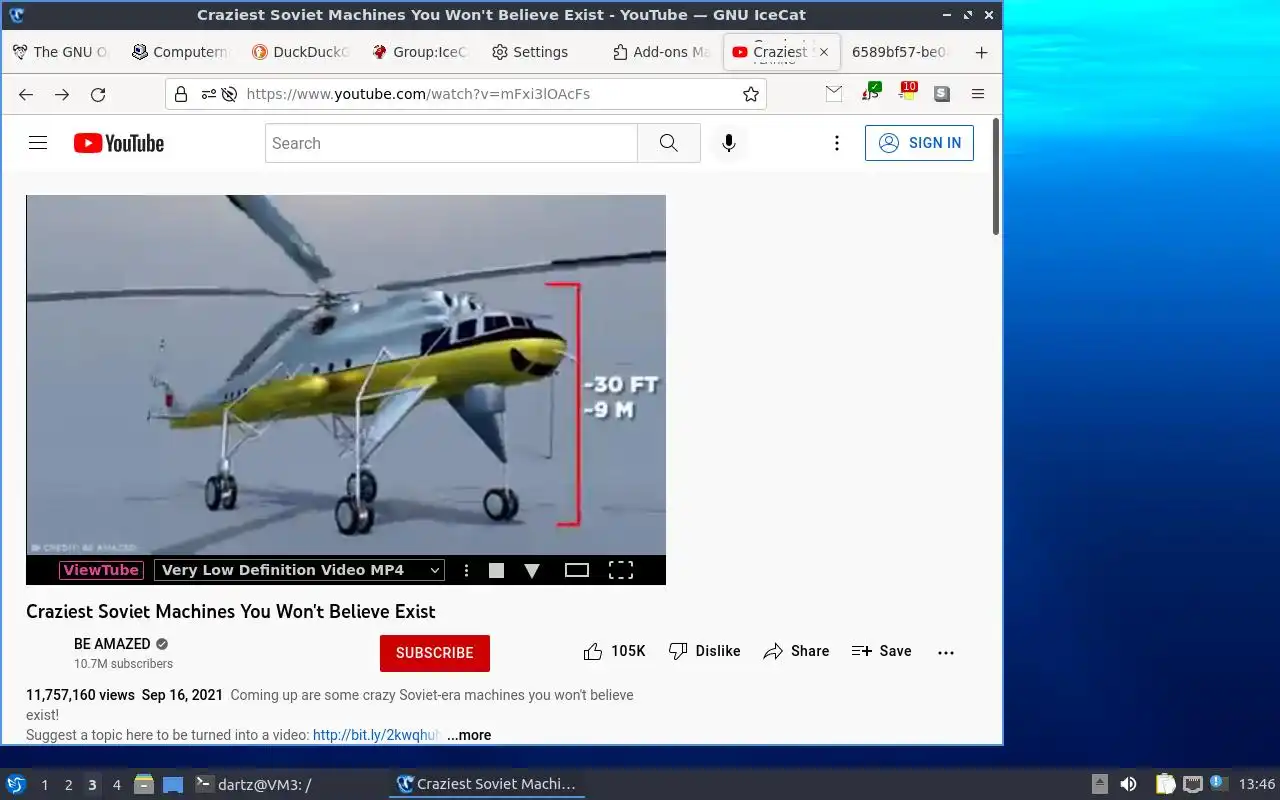Start voice search with the microphone icon

point(729,143)
